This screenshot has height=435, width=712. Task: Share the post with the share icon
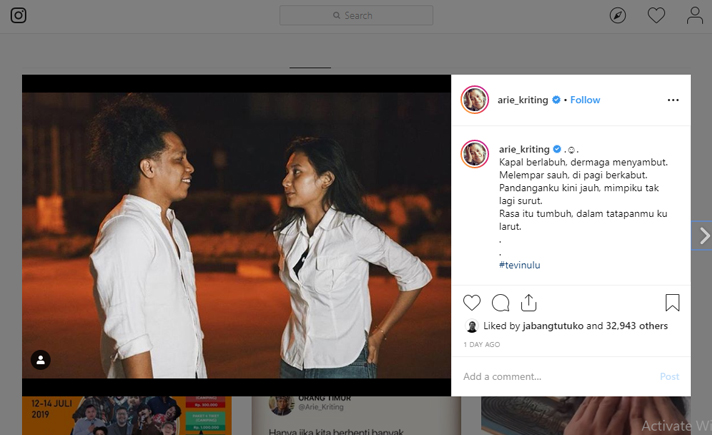click(529, 303)
